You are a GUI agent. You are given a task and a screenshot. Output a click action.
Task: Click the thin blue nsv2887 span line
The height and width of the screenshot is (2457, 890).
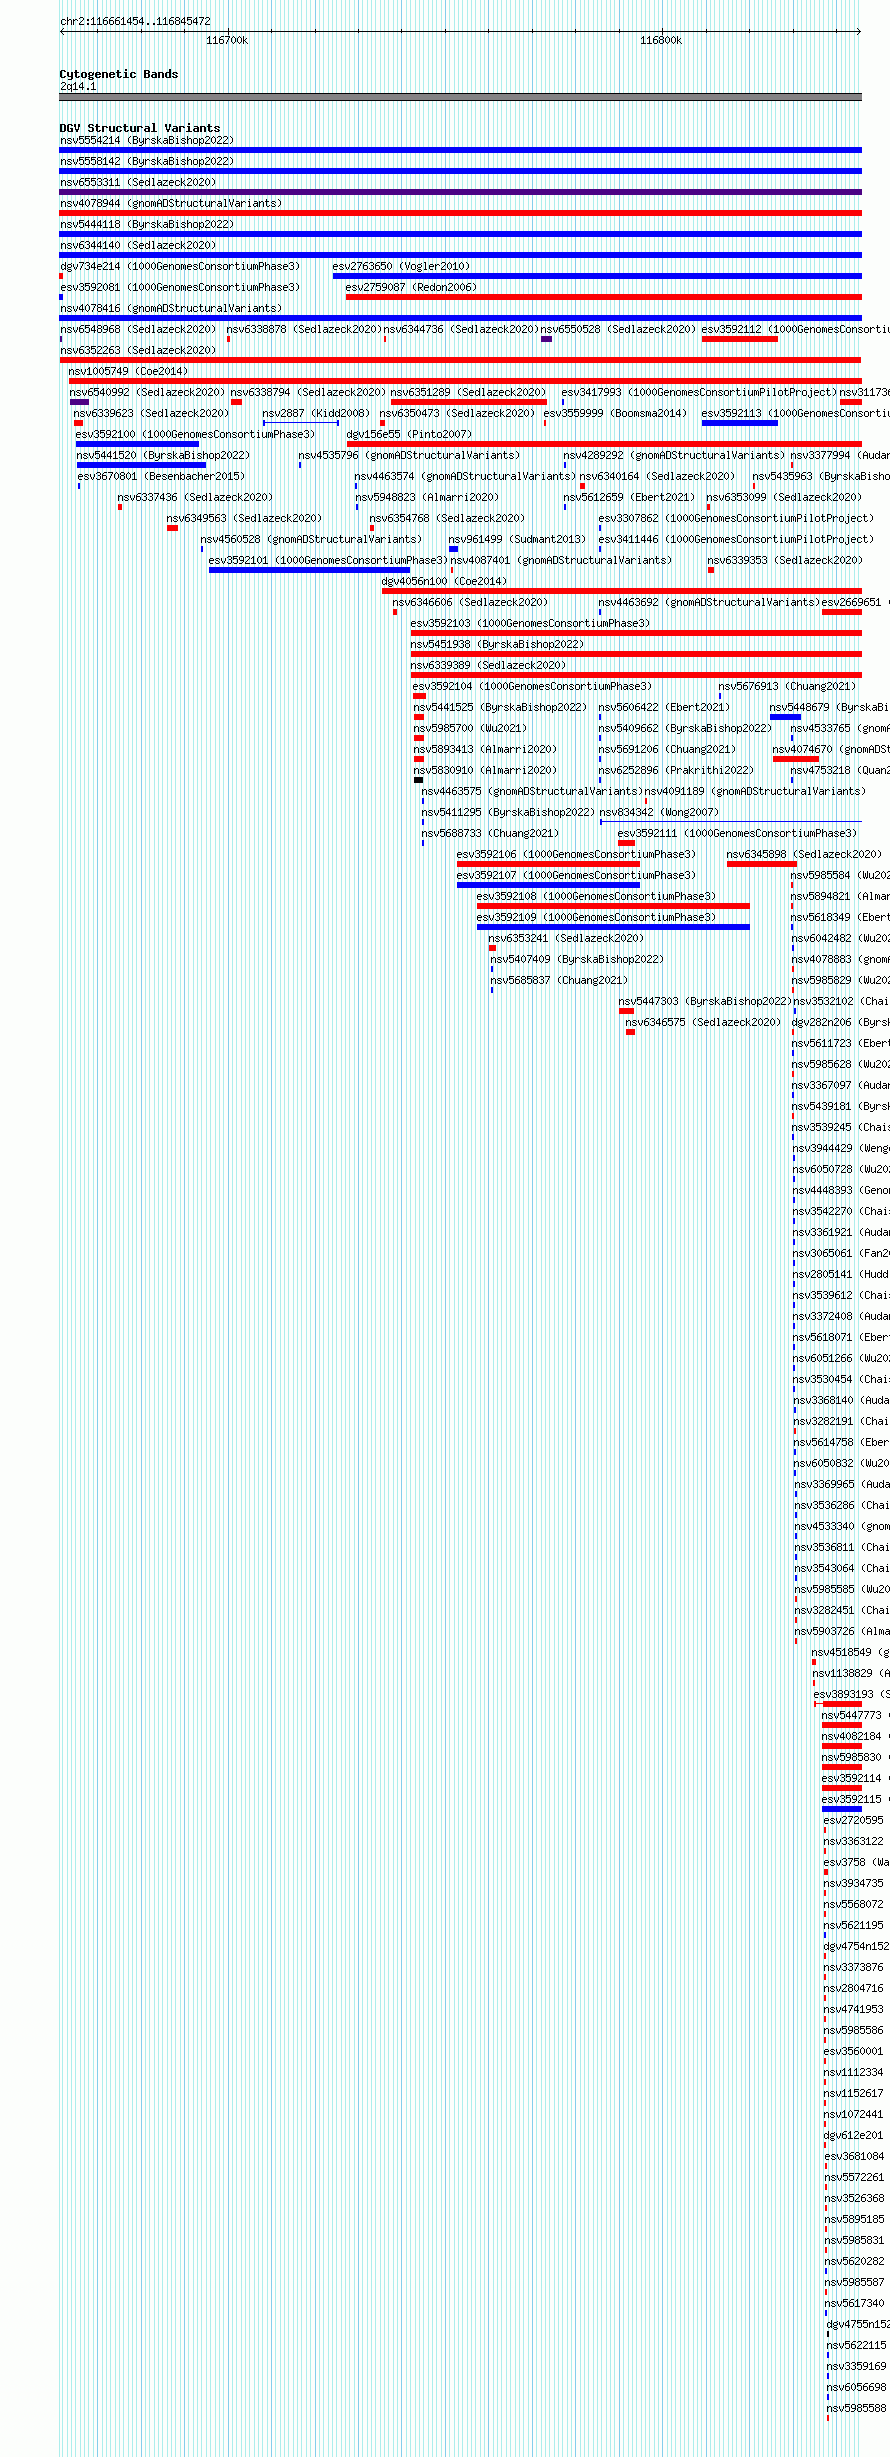pyautogui.click(x=301, y=423)
